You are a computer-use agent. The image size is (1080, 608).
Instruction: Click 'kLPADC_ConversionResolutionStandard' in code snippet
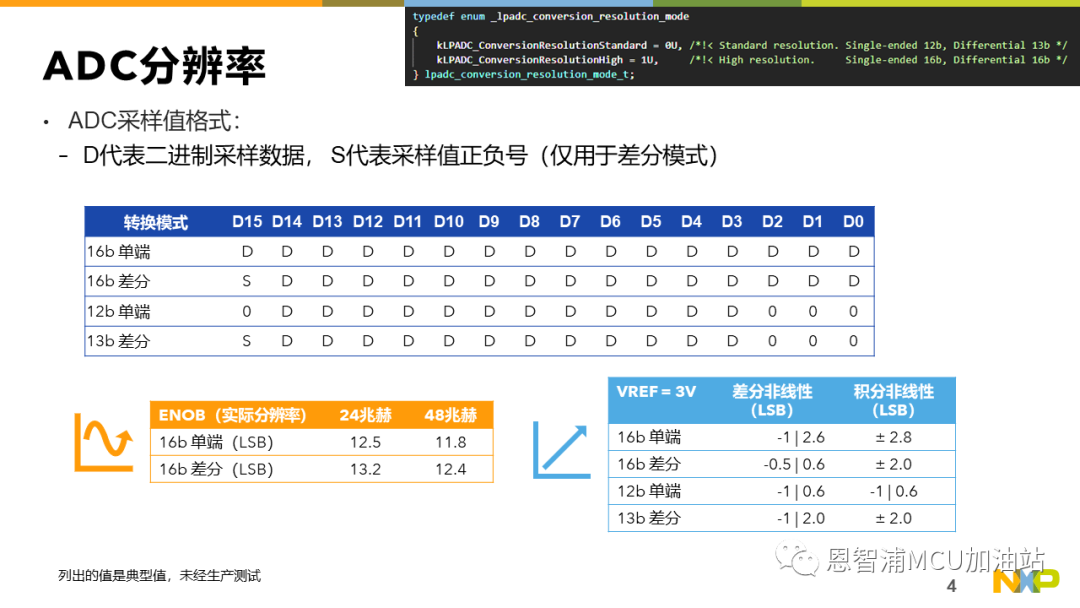pos(541,45)
